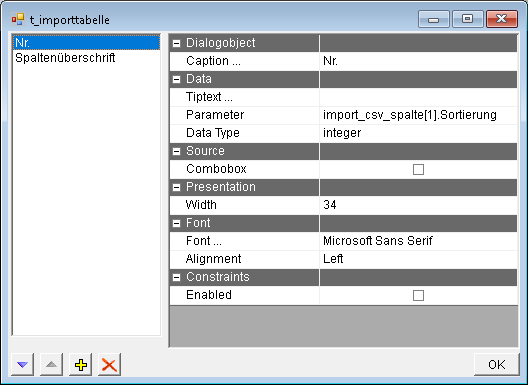The width and height of the screenshot is (528, 385).
Task: Collapse the Data section
Action: point(176,79)
